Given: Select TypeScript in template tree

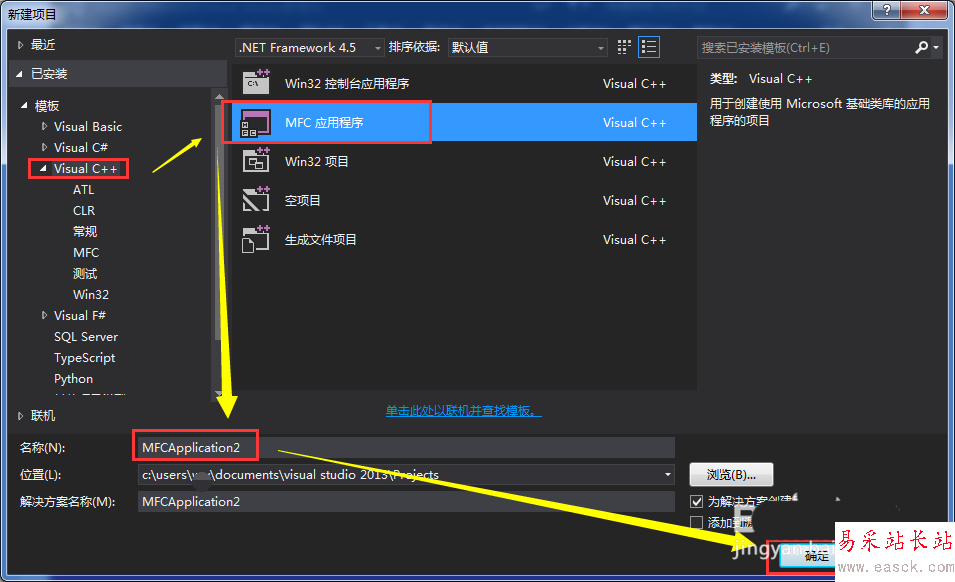Looking at the screenshot, I should tap(85, 358).
